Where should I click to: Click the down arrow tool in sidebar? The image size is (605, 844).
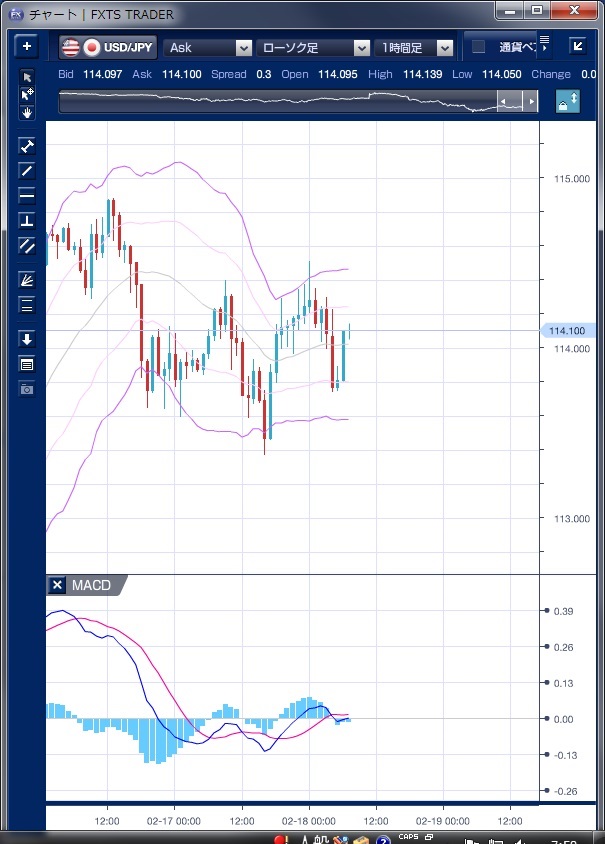click(27, 339)
